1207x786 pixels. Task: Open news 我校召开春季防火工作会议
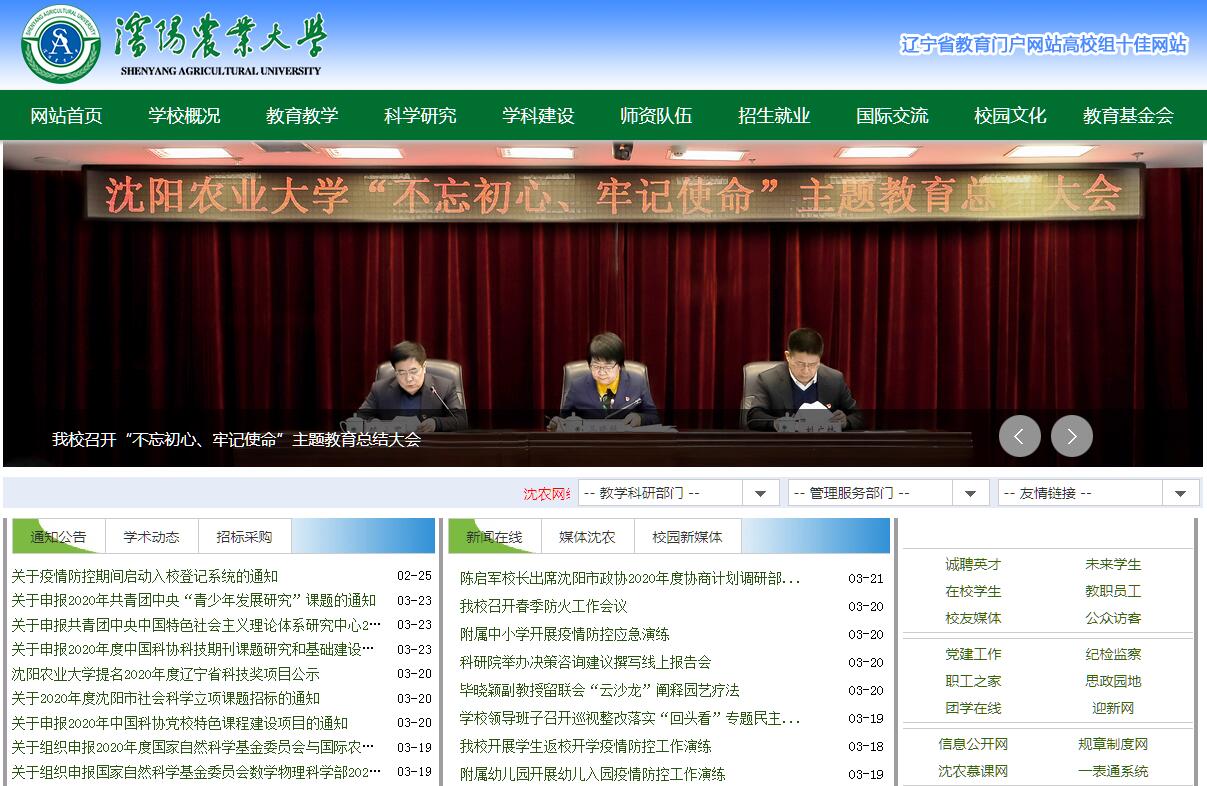click(544, 606)
